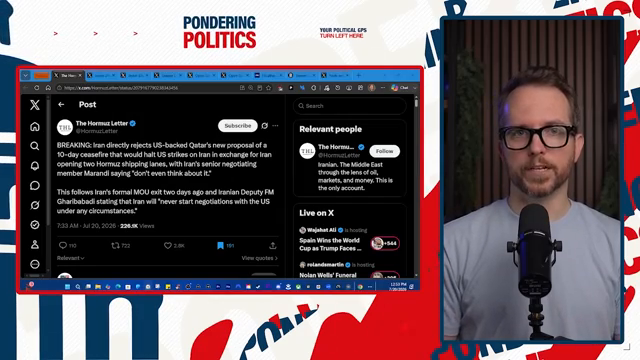640x360 pixels.
Task: Open Chrome icon in the taskbar
Action: point(360,287)
